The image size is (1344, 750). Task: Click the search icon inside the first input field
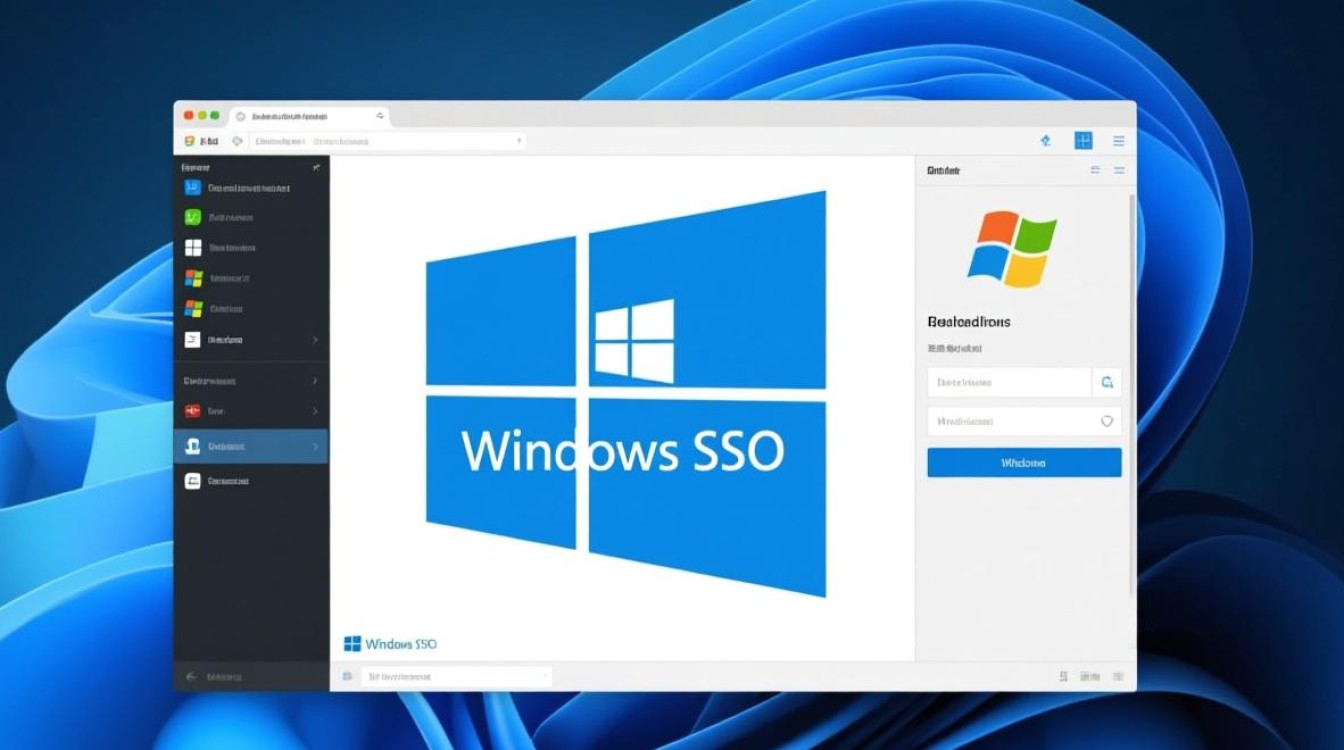click(x=1107, y=382)
